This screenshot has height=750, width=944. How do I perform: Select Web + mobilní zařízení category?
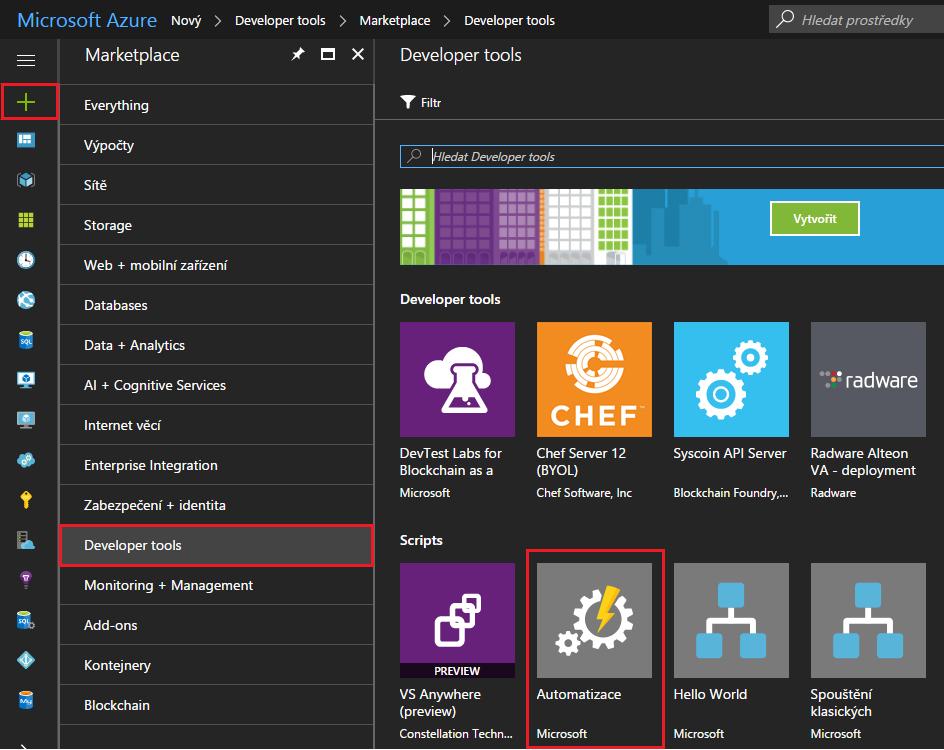217,265
